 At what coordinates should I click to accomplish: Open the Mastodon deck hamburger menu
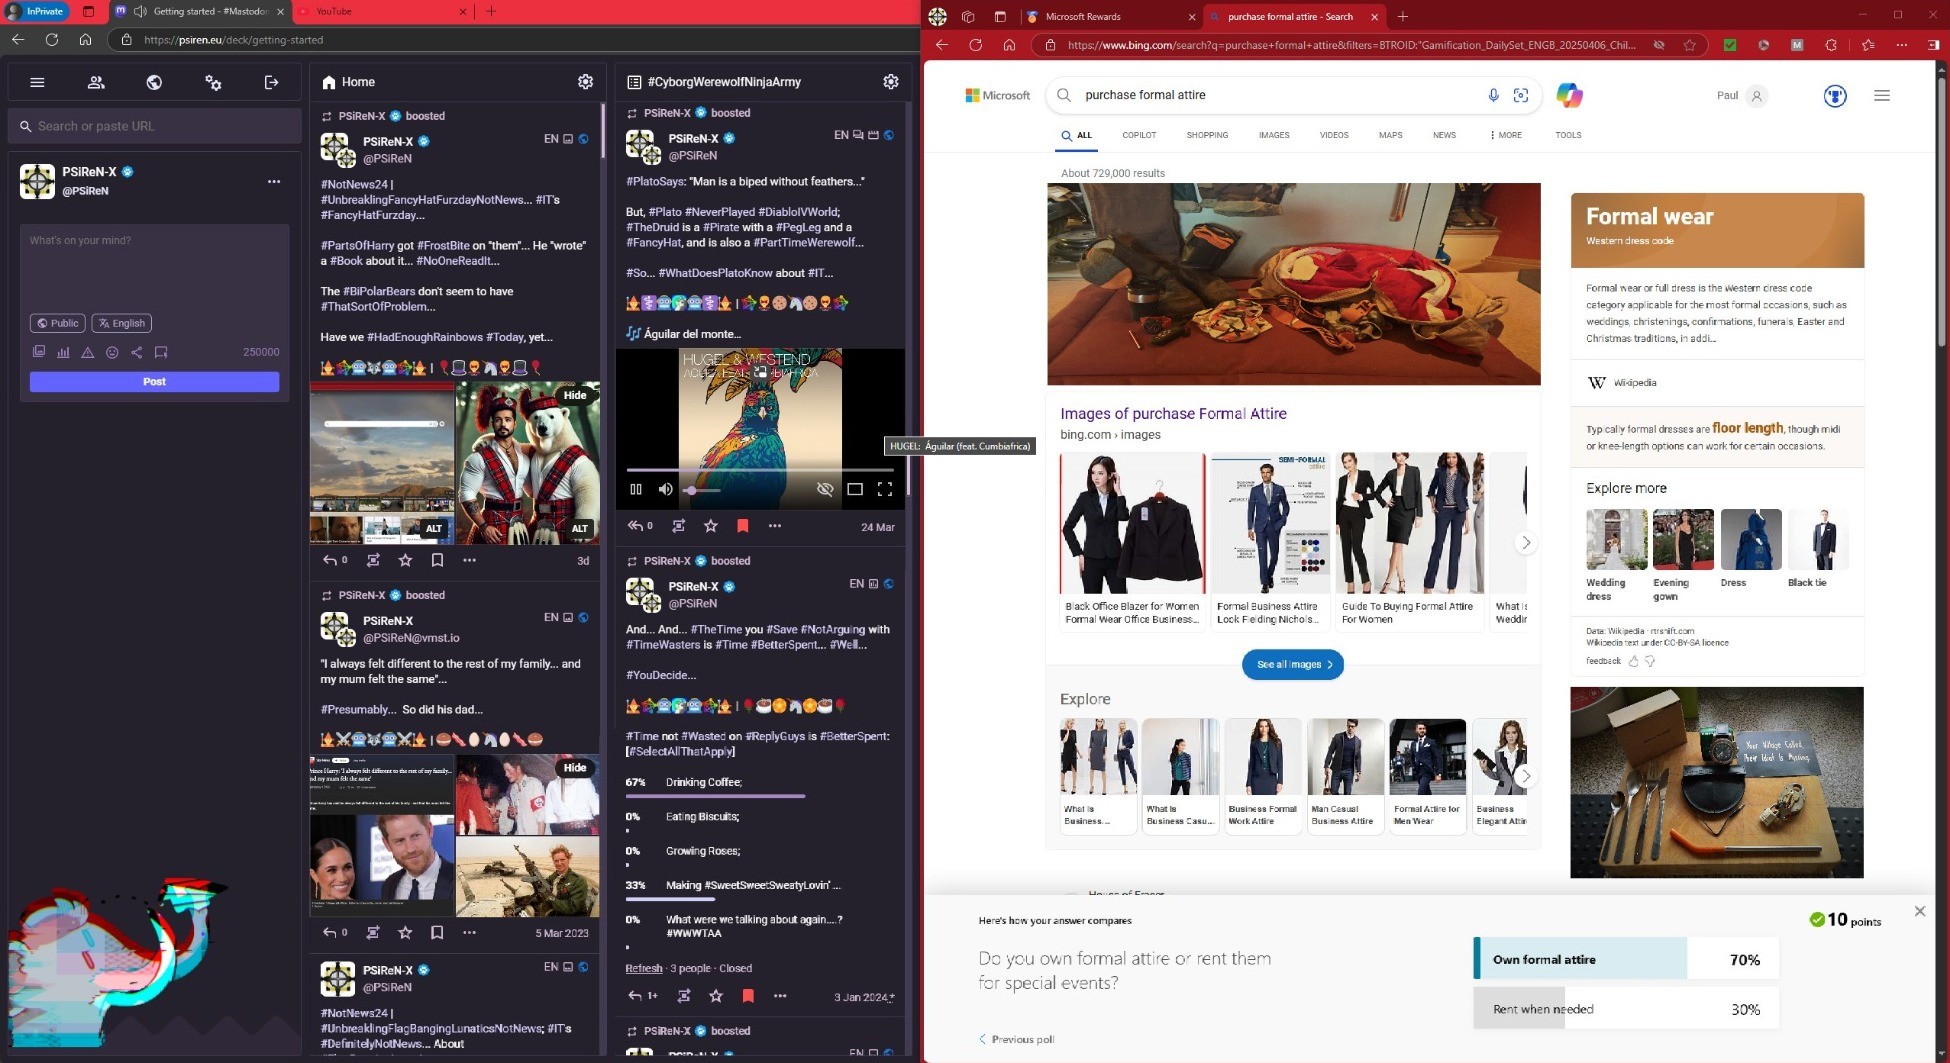[37, 83]
